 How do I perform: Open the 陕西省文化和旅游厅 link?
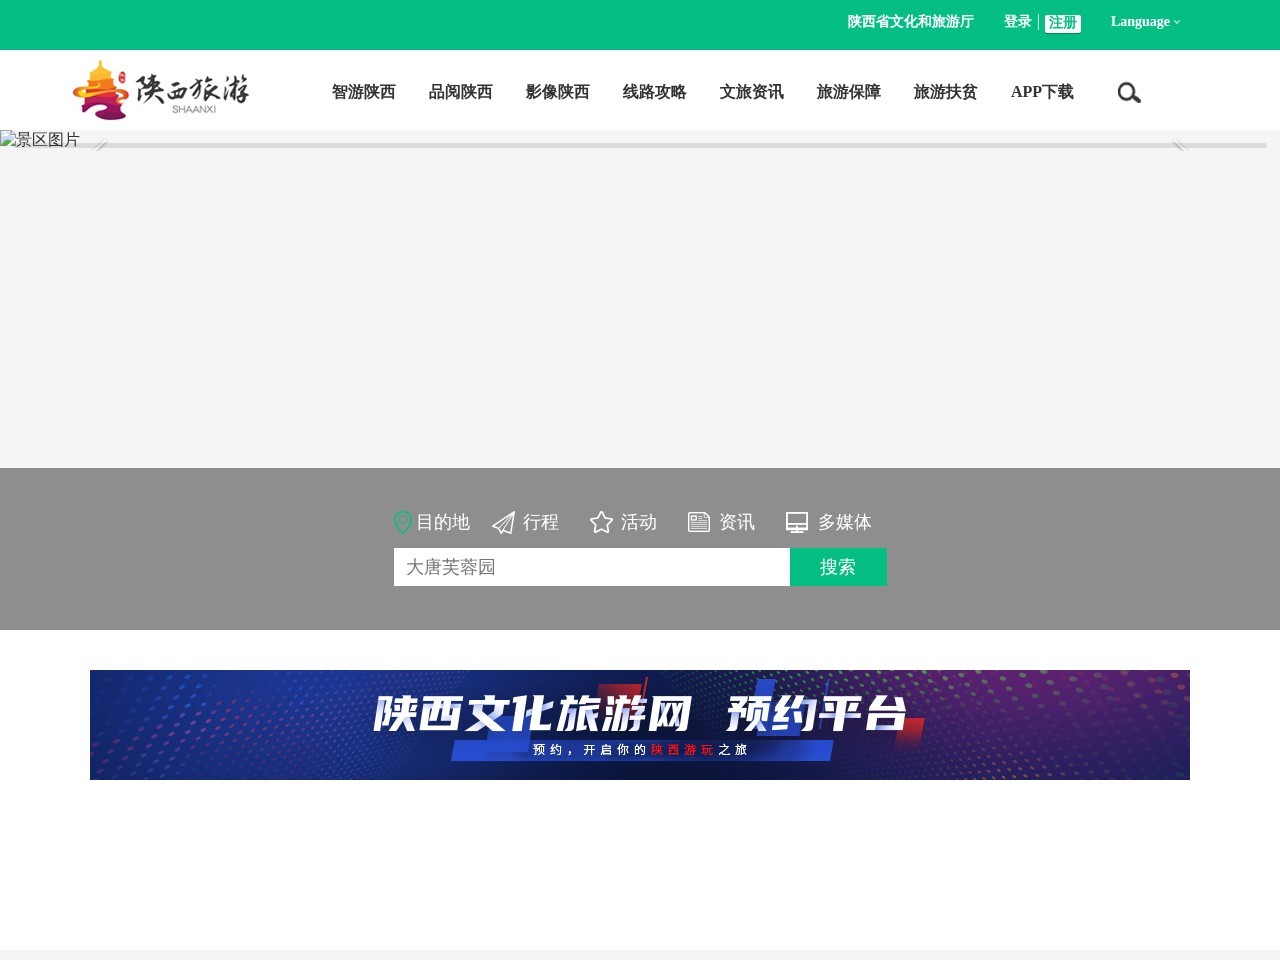[910, 21]
